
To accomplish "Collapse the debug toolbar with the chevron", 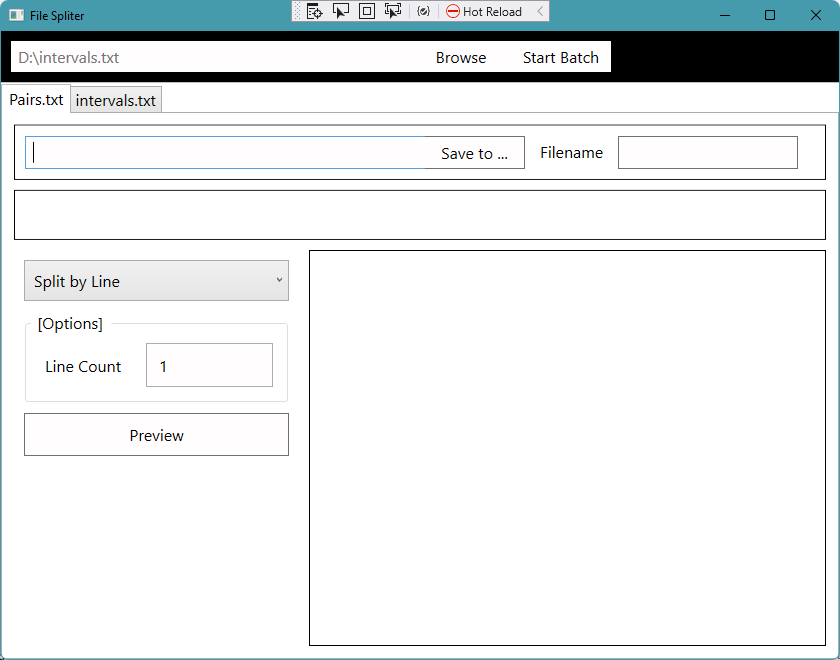I will tap(541, 12).
